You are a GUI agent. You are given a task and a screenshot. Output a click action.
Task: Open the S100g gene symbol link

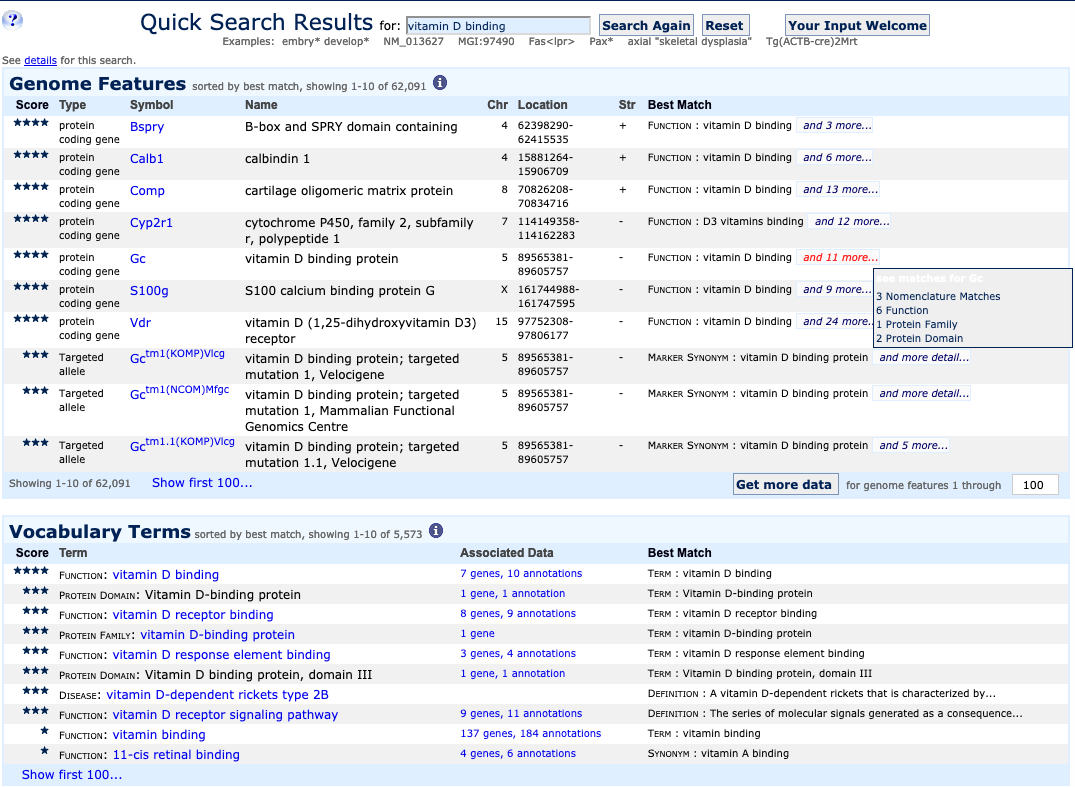pos(149,291)
